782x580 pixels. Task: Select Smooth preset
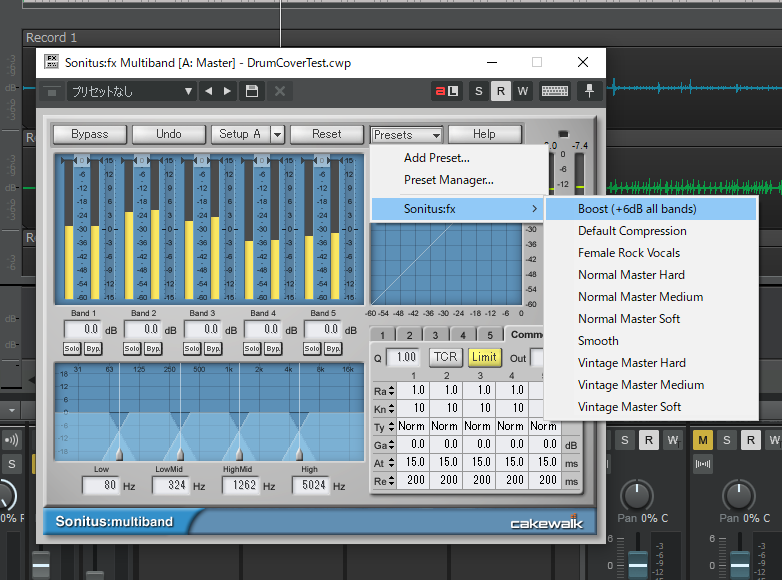point(651,341)
